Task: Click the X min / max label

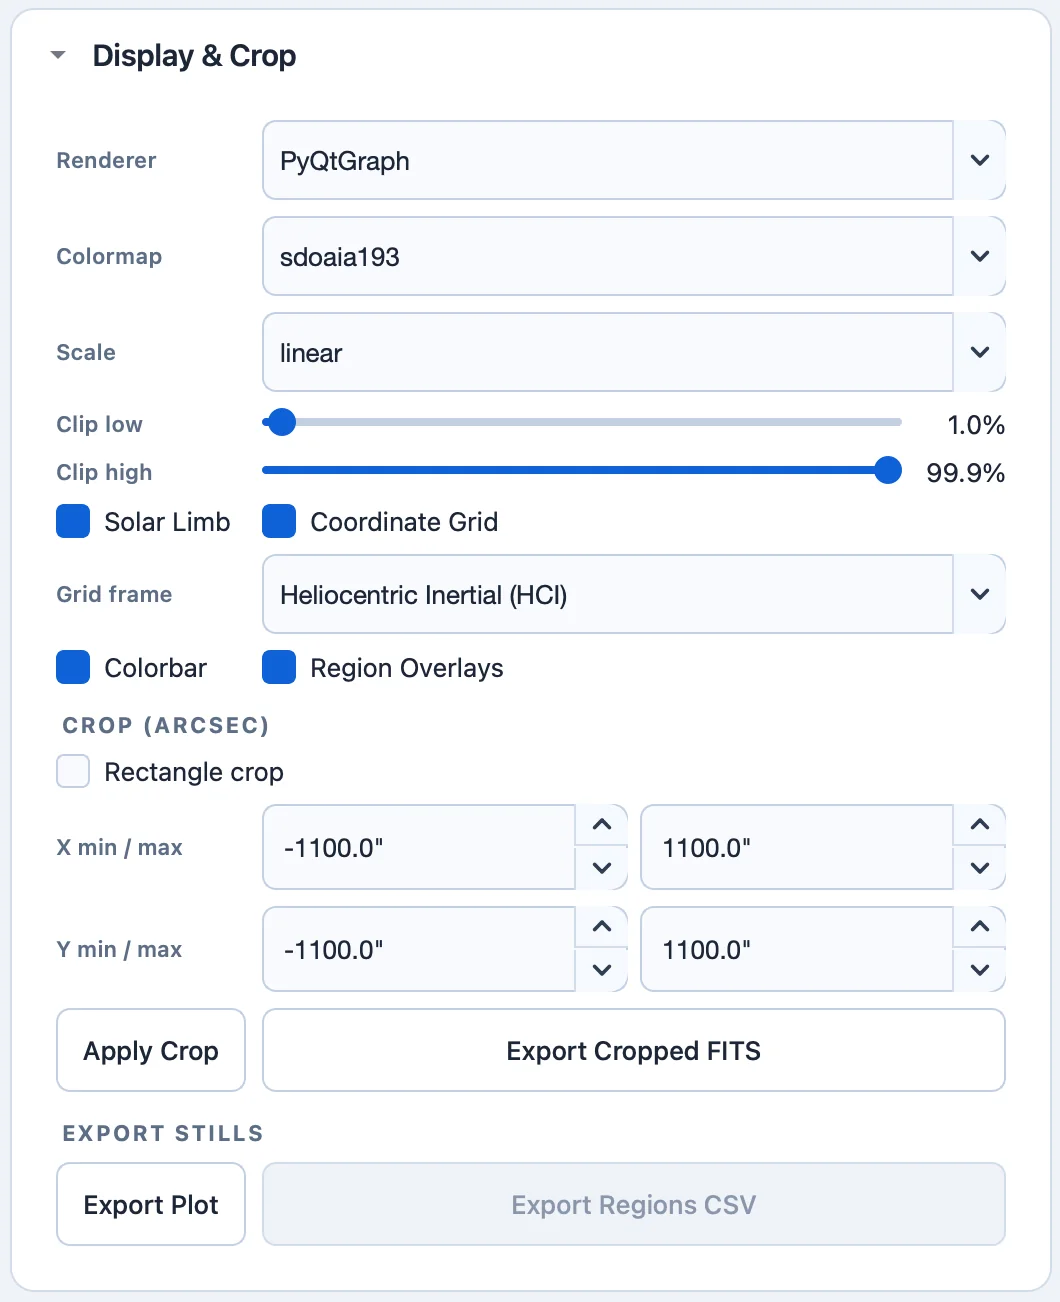Action: [x=119, y=848]
